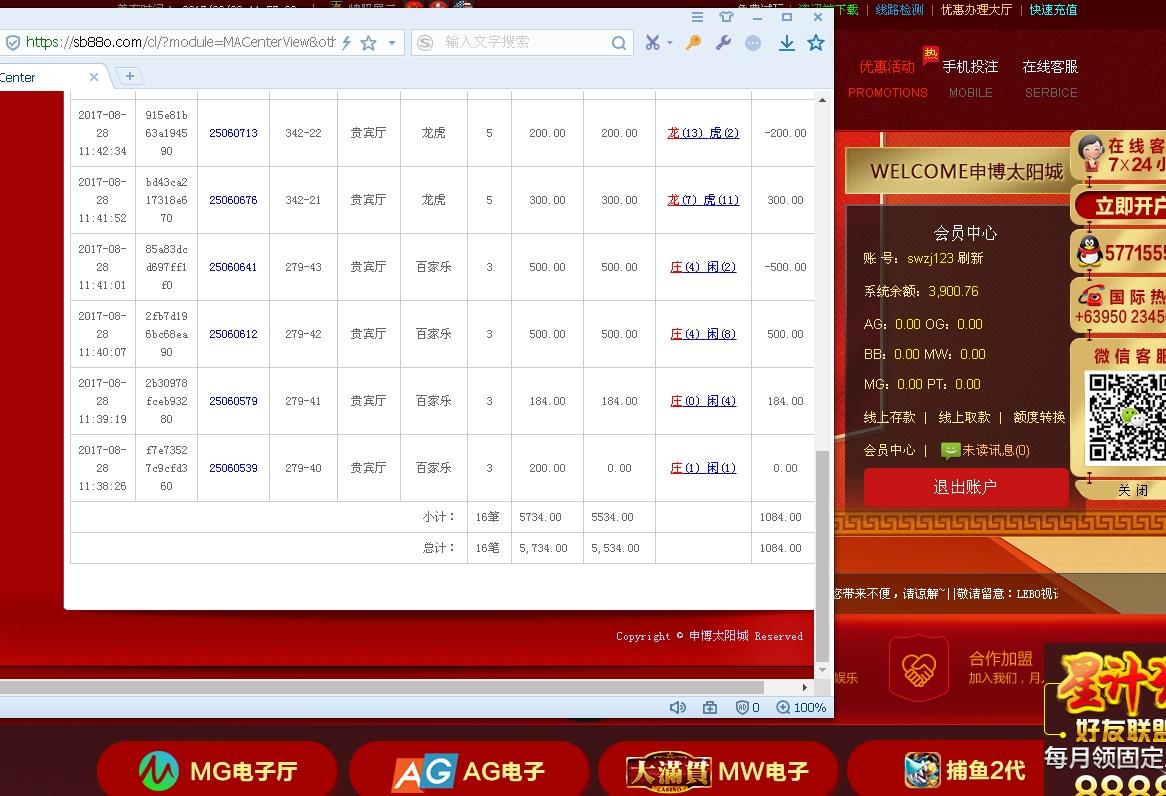1166x796 pixels.
Task: Open the browser hamburger menu
Action: [697, 17]
